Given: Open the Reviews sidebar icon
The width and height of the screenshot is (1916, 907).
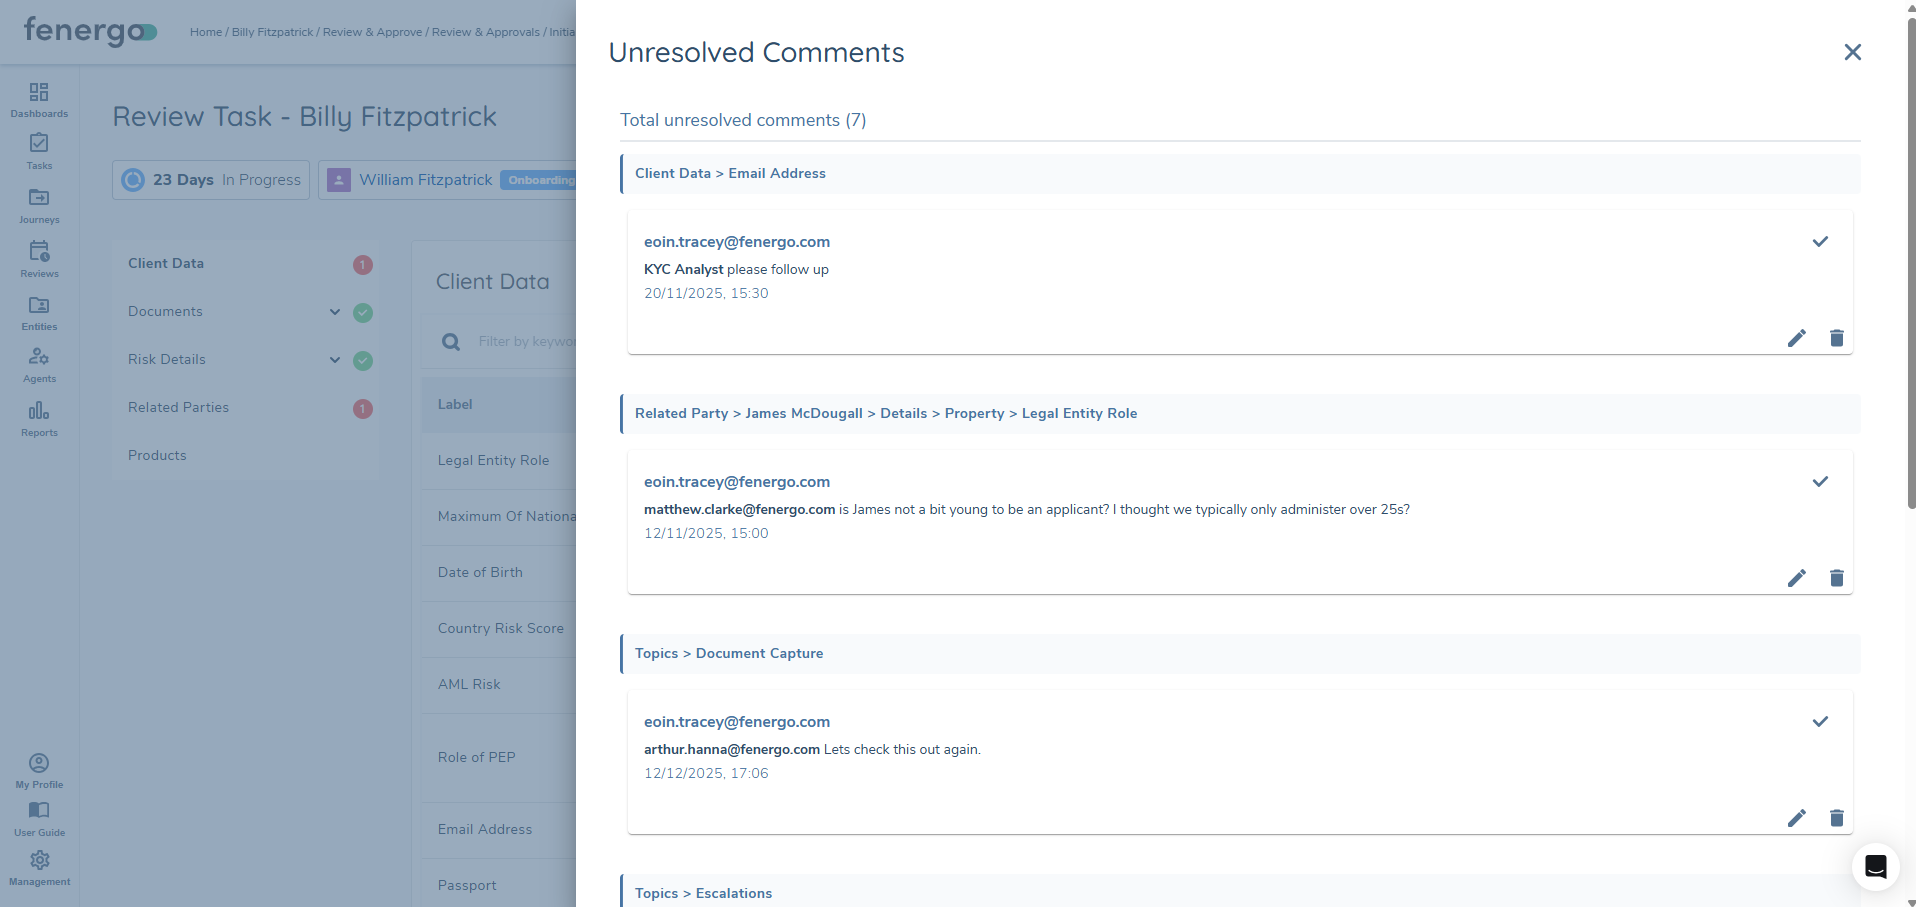Looking at the screenshot, I should click(x=39, y=258).
